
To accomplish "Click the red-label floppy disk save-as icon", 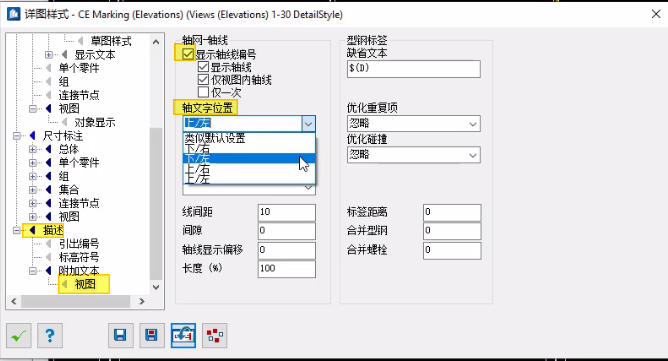I will click(152, 335).
